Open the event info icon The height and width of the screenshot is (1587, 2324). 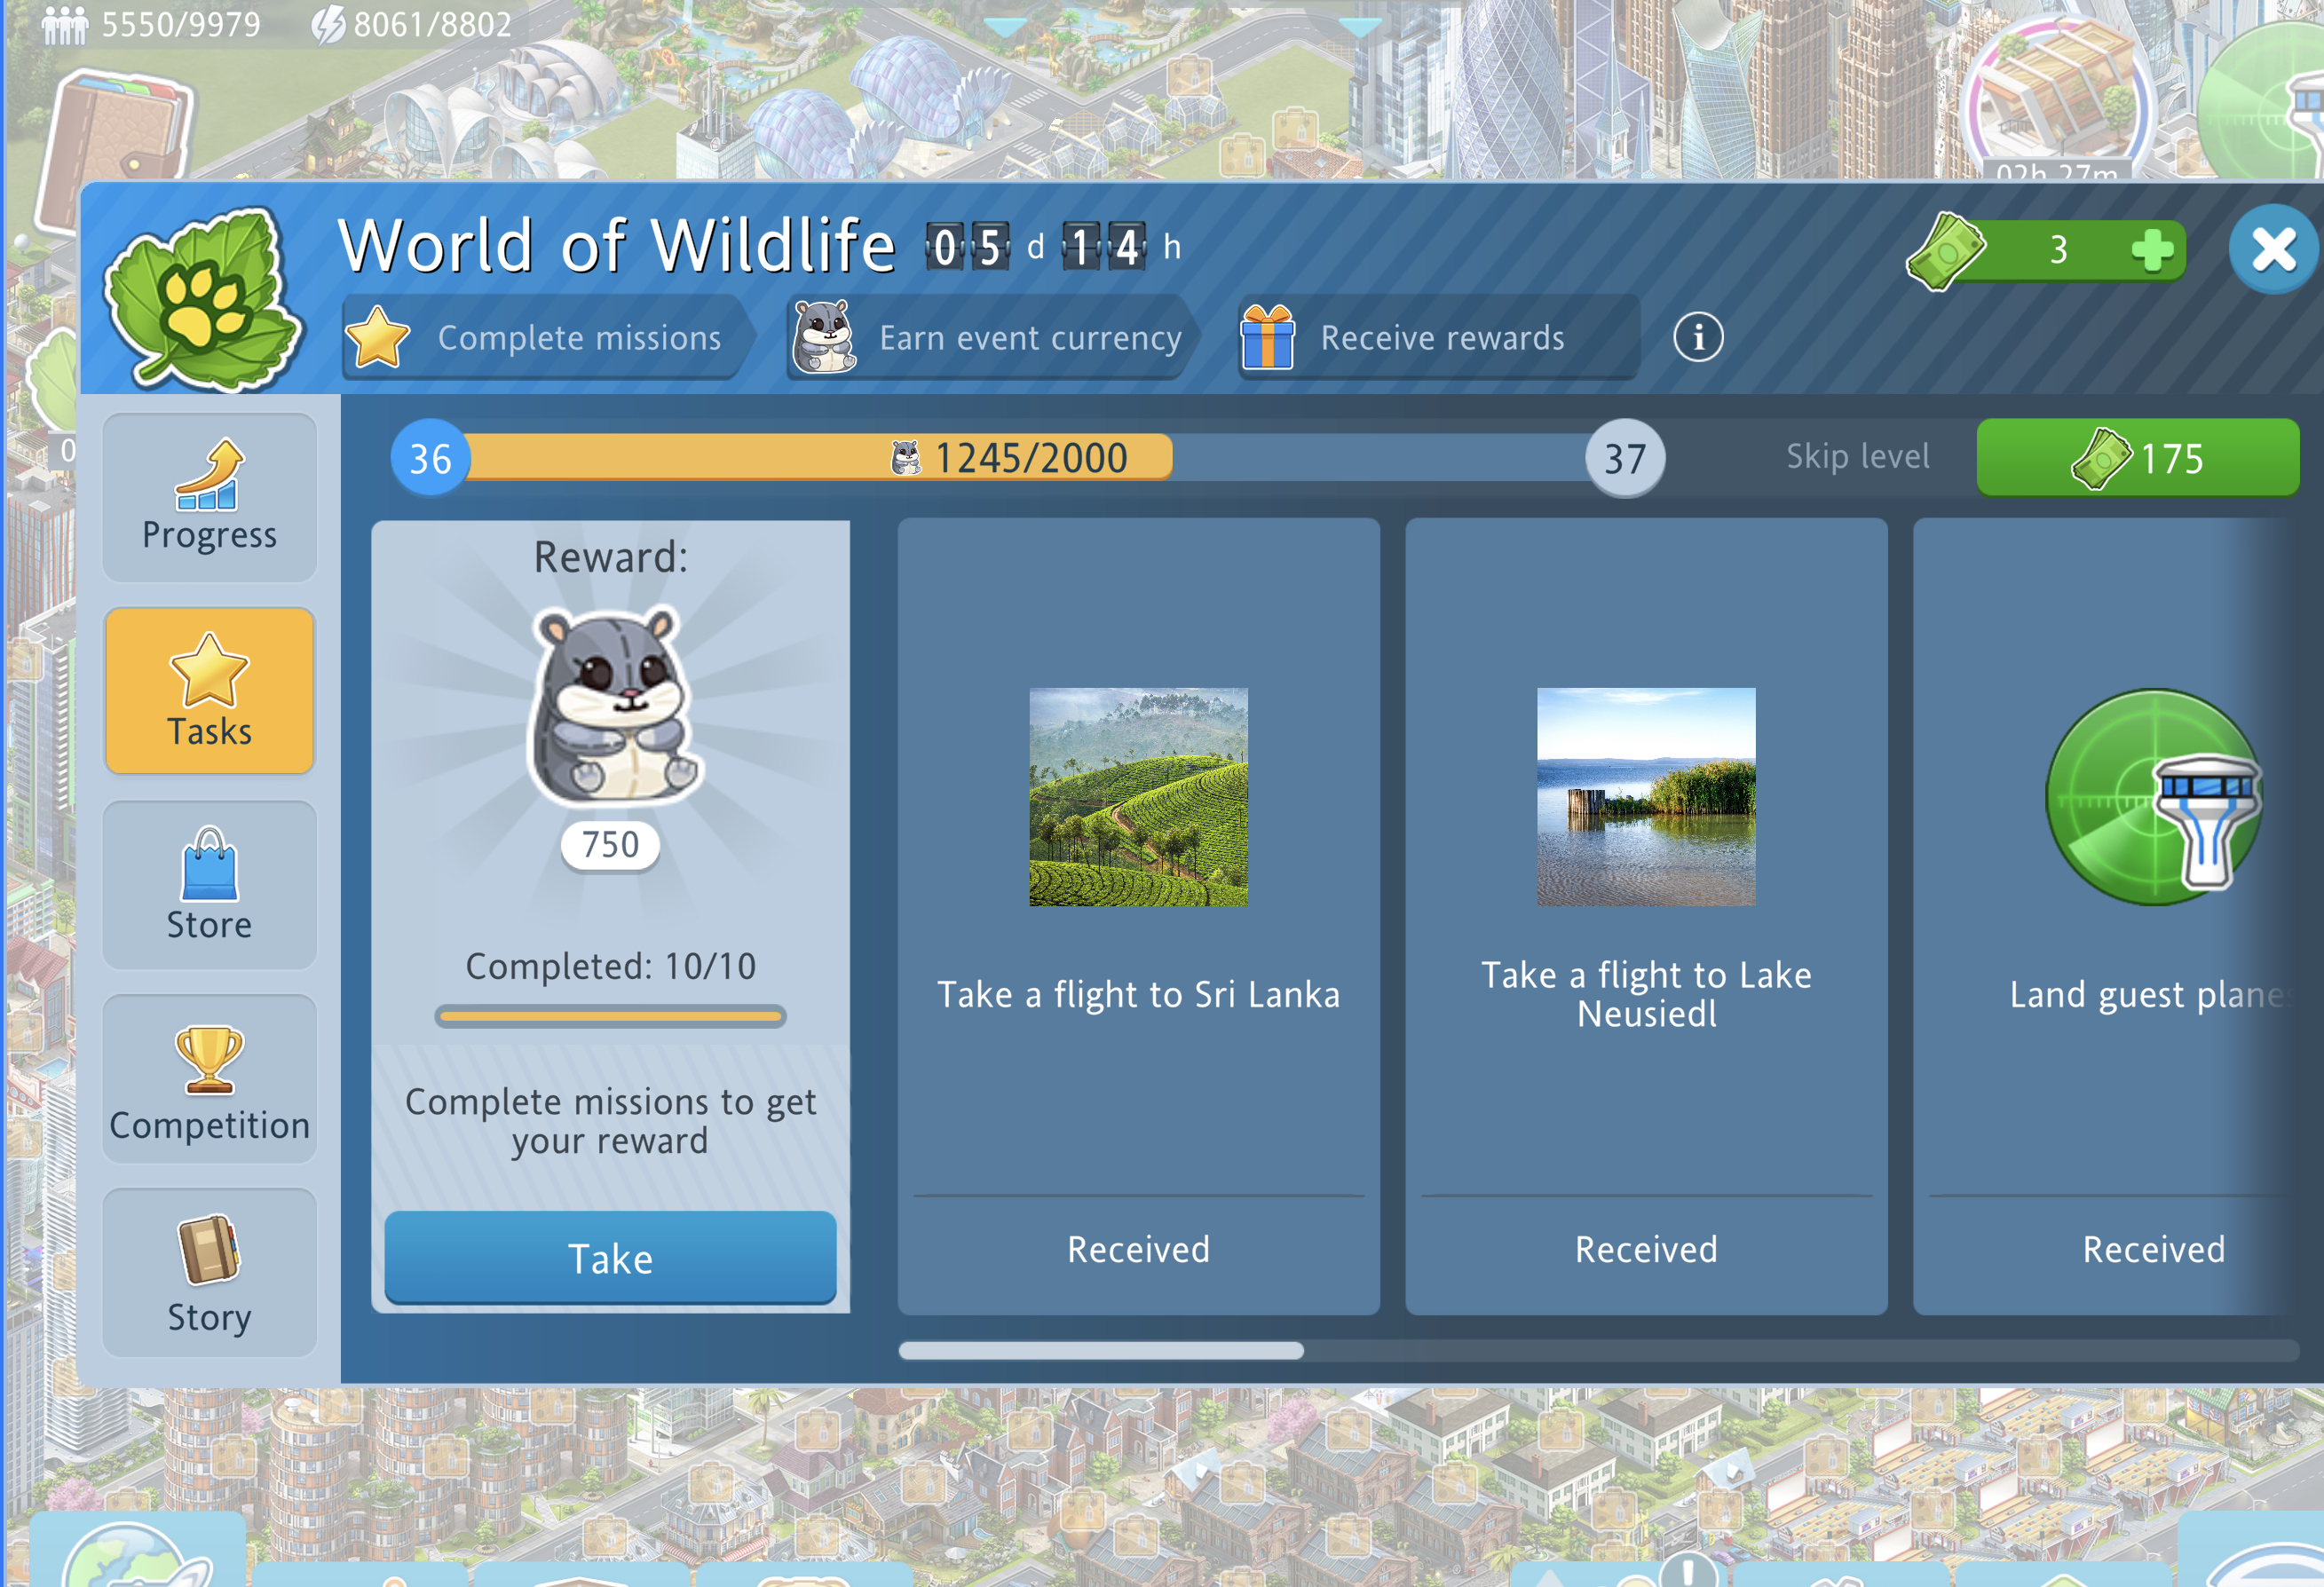pos(1698,337)
